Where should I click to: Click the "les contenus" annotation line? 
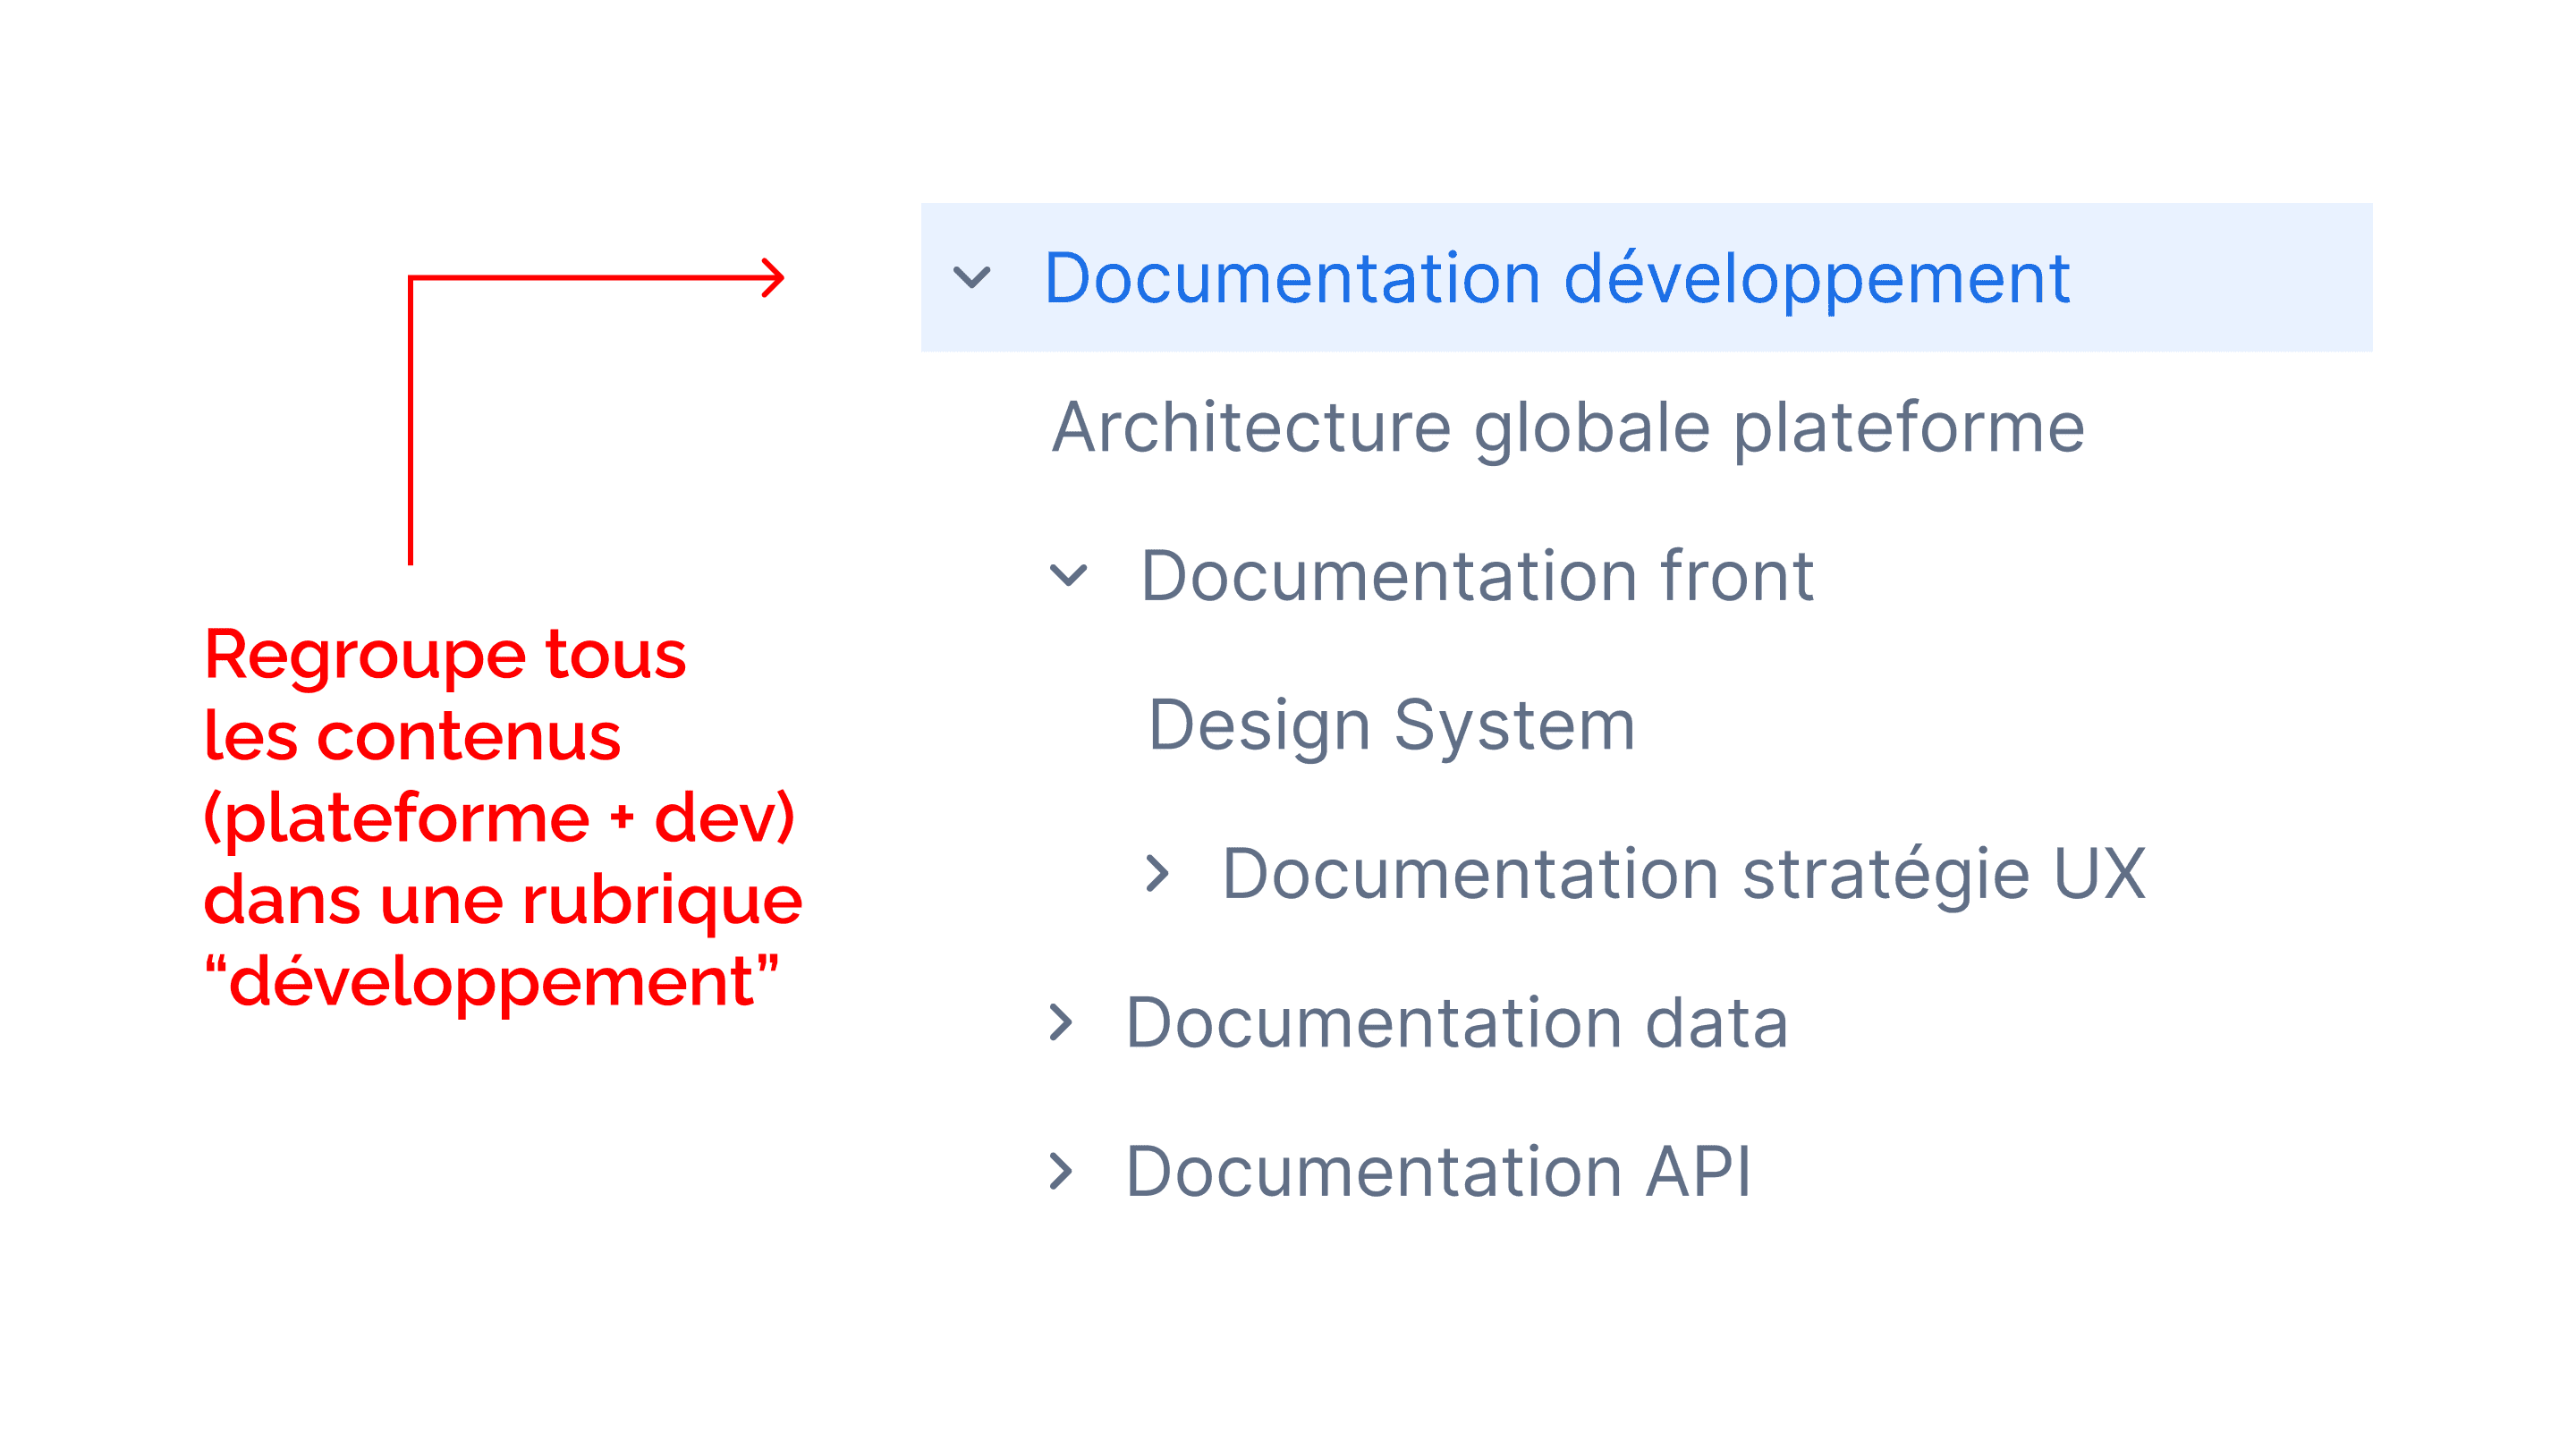point(412,736)
